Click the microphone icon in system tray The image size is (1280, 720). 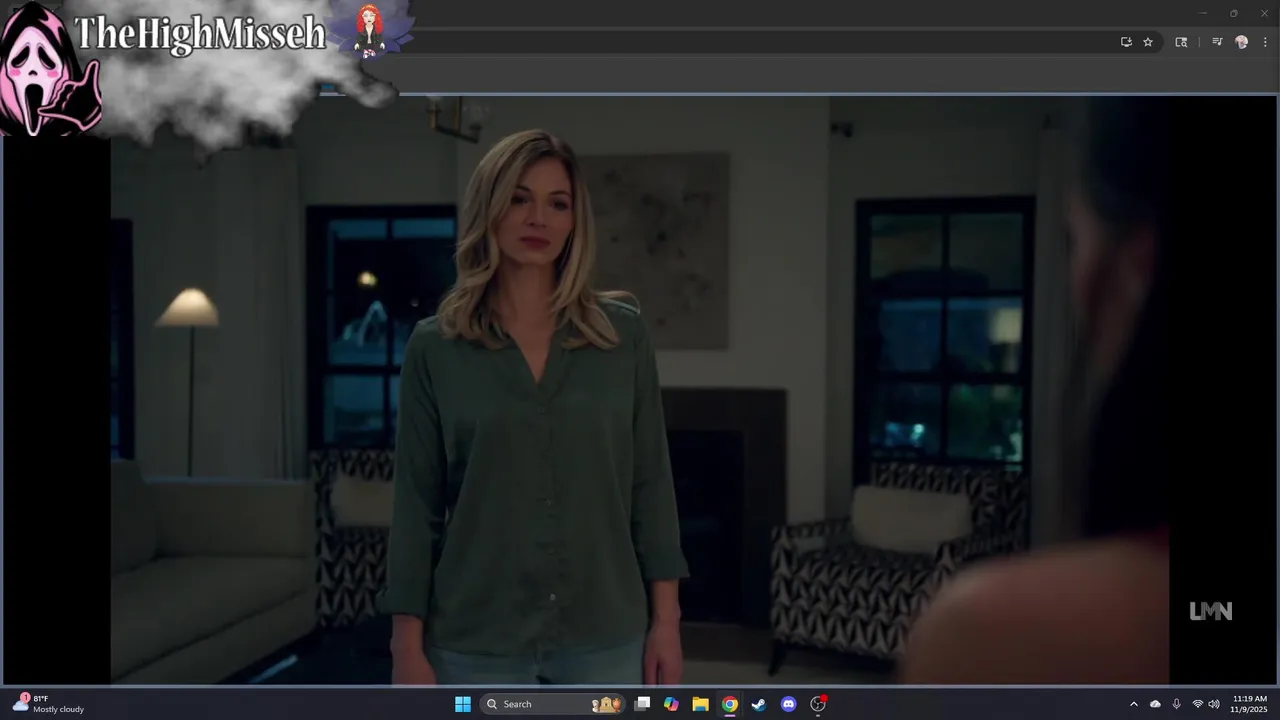pyautogui.click(x=1176, y=704)
